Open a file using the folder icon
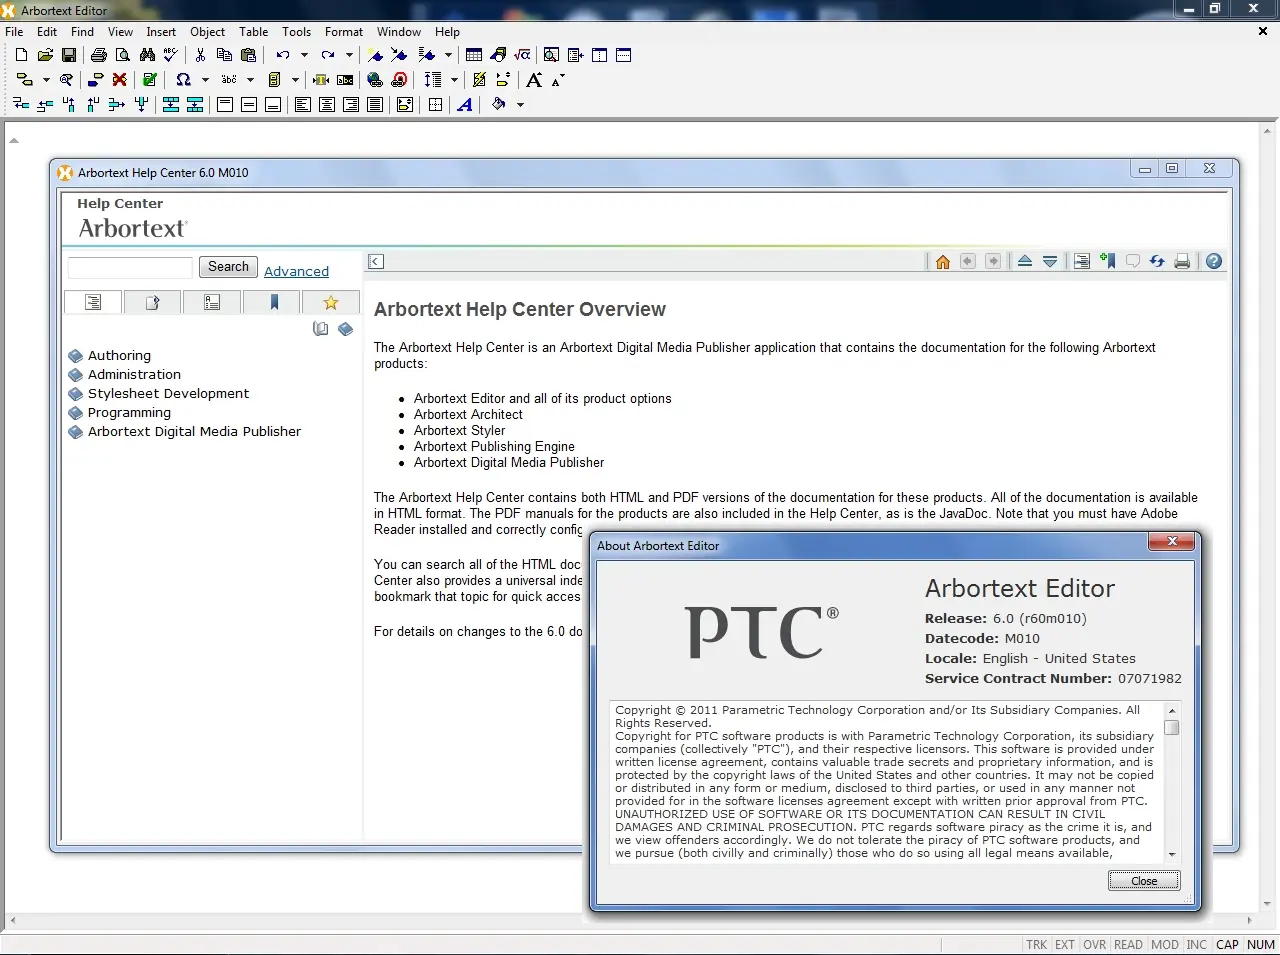 click(x=45, y=55)
